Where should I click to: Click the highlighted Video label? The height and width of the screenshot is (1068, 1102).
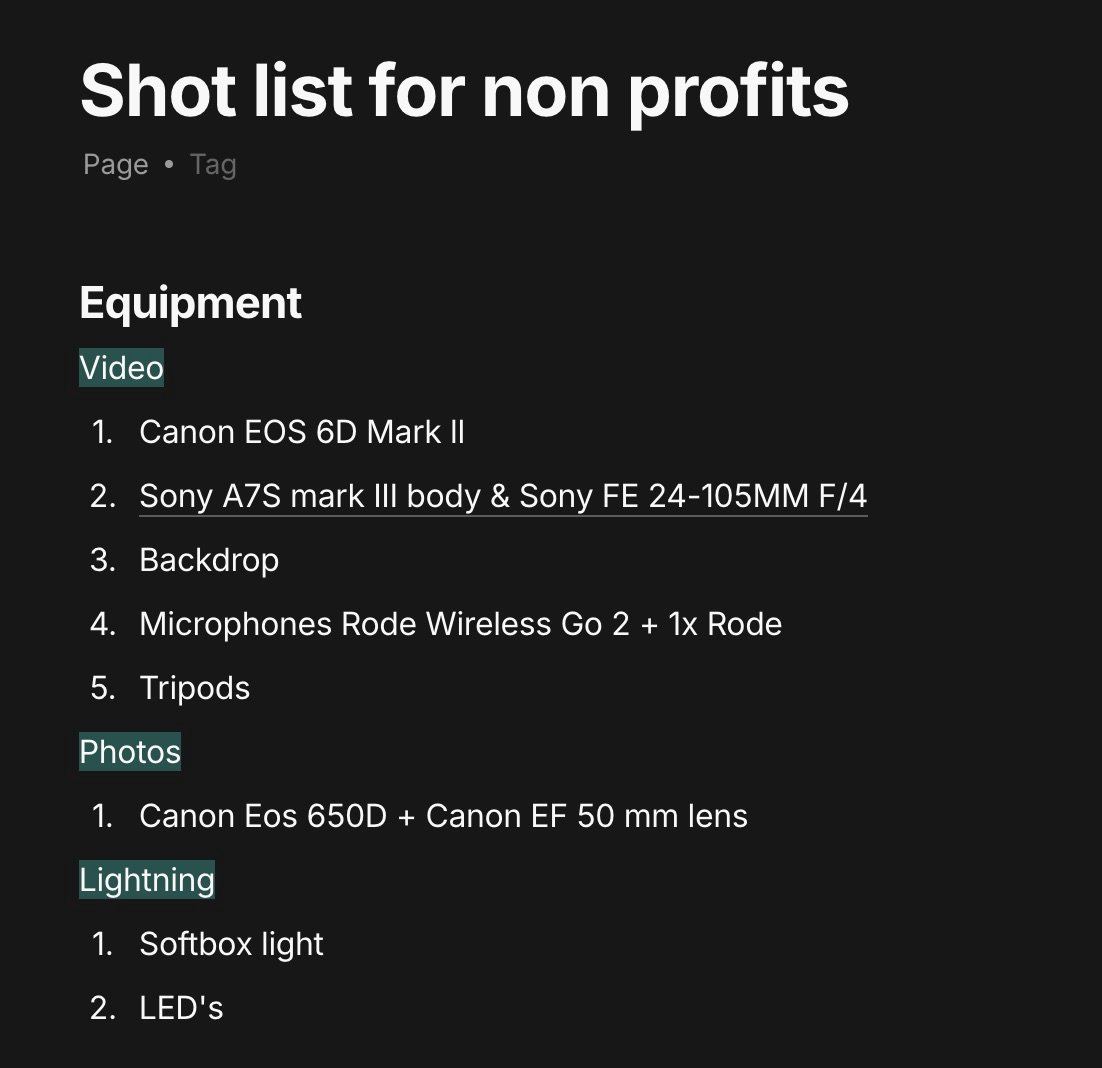pos(121,369)
